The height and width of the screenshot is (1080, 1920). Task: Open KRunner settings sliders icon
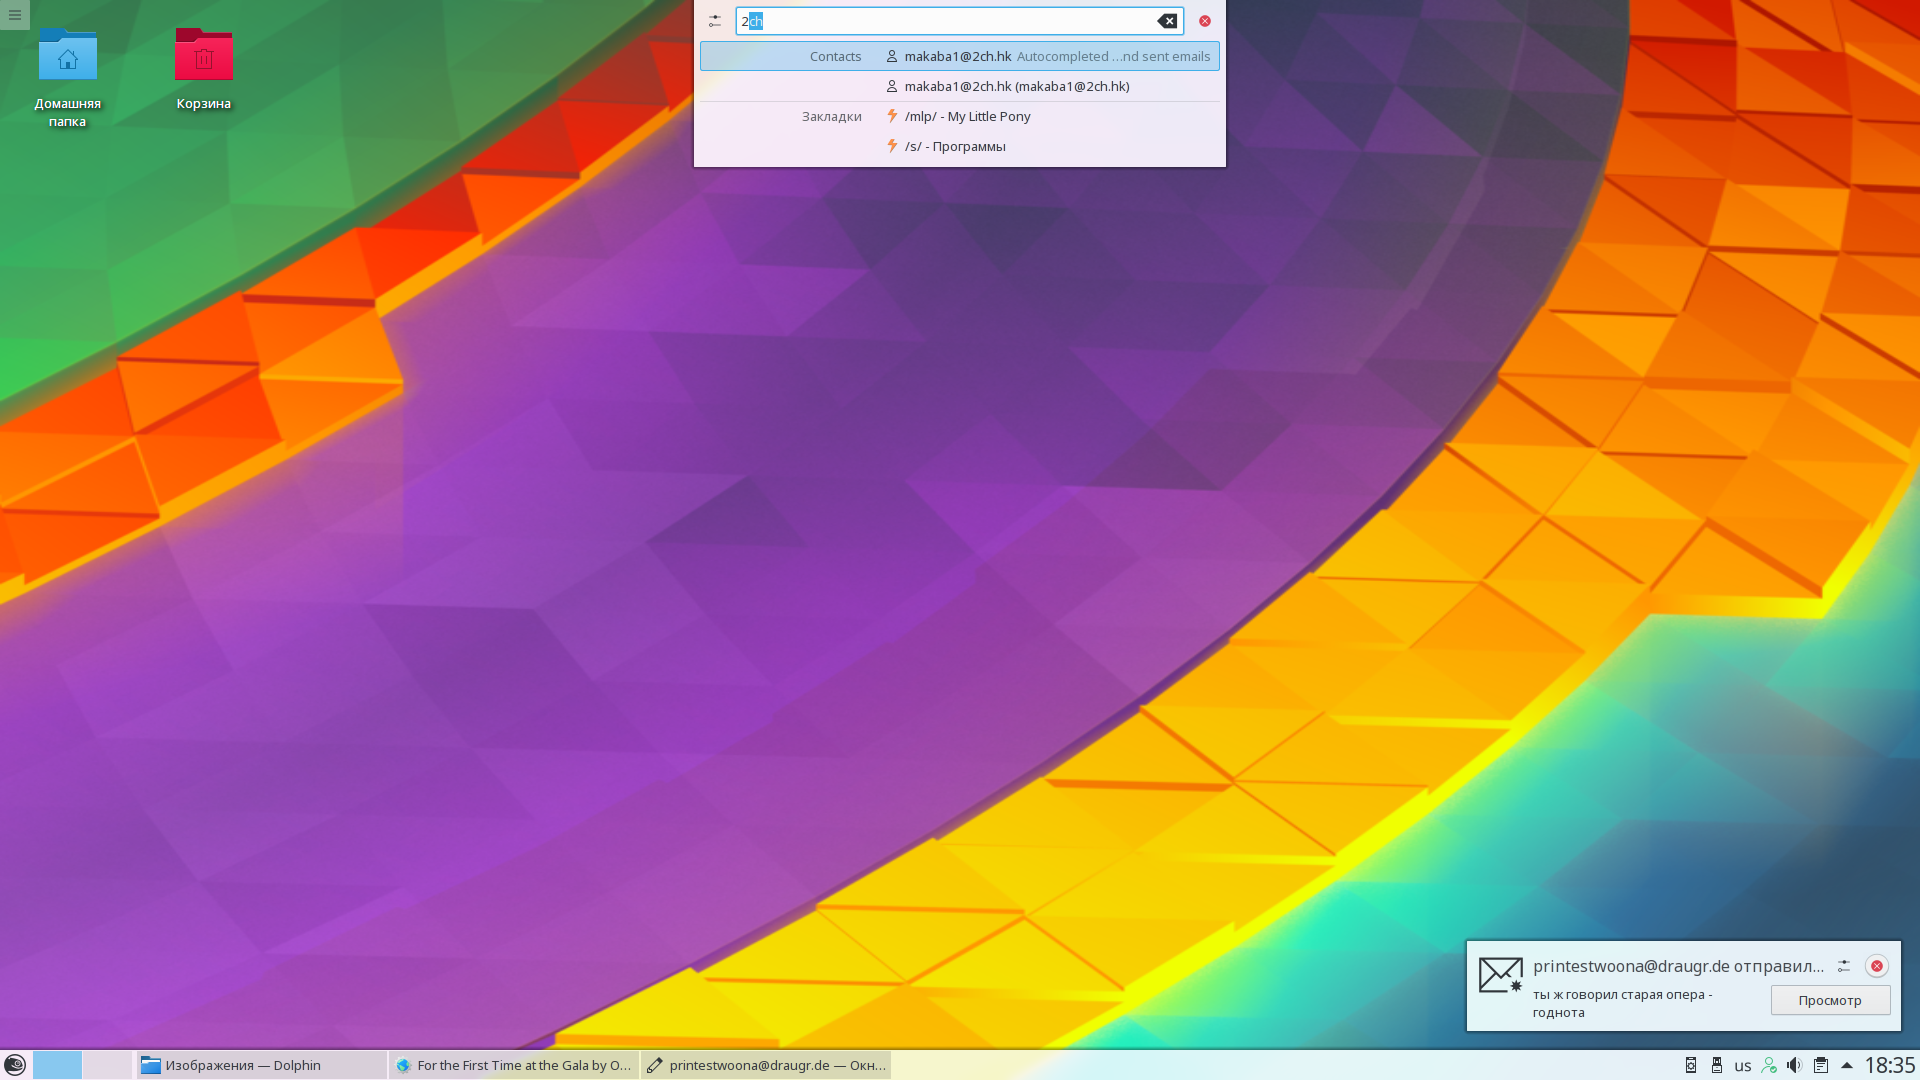click(715, 21)
